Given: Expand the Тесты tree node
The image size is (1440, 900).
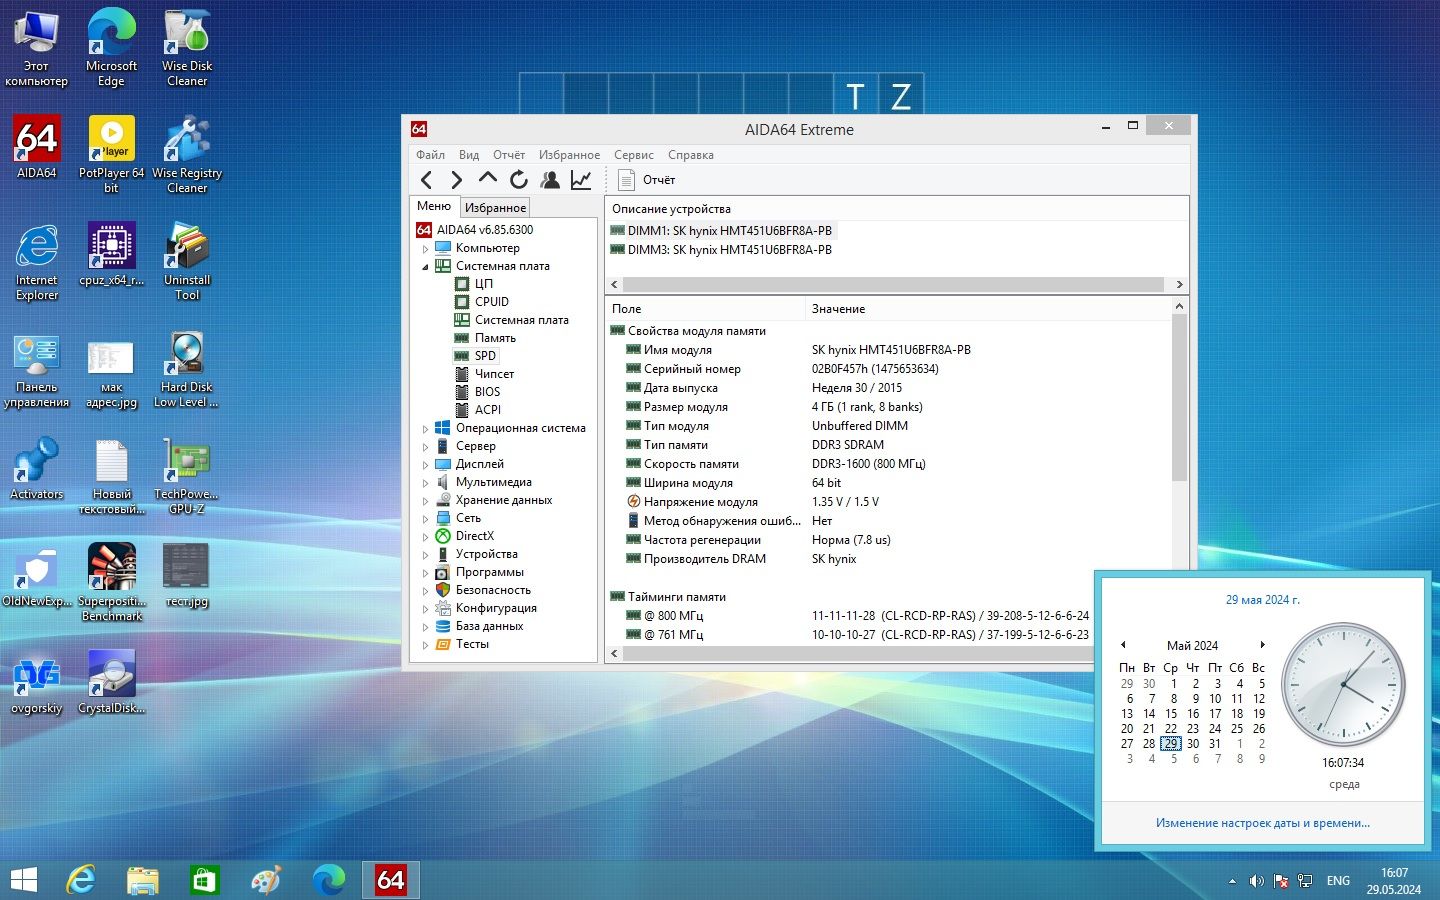Looking at the screenshot, I should (425, 644).
